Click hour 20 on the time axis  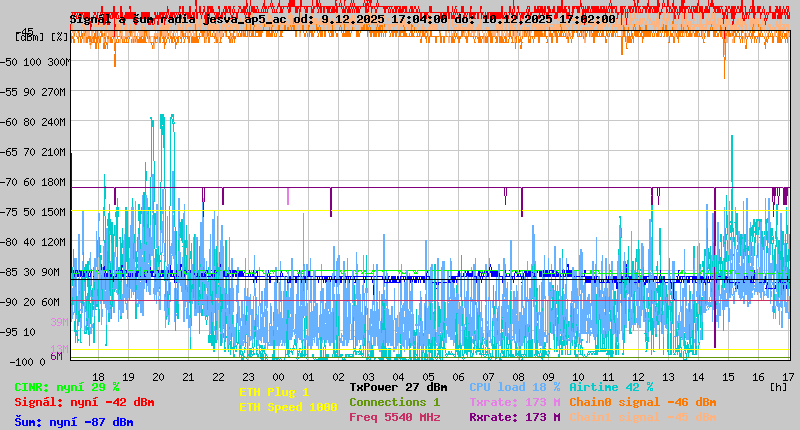(158, 376)
